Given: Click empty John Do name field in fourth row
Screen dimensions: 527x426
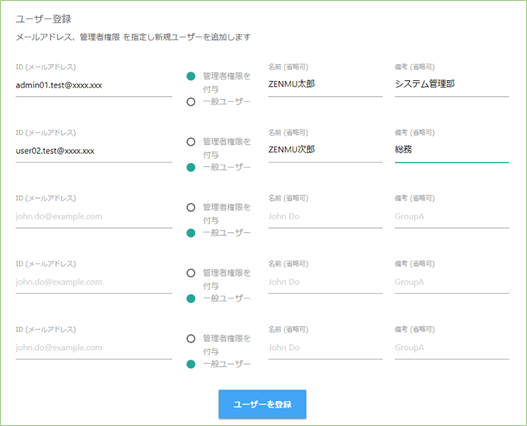Looking at the screenshot, I should coord(325,282).
